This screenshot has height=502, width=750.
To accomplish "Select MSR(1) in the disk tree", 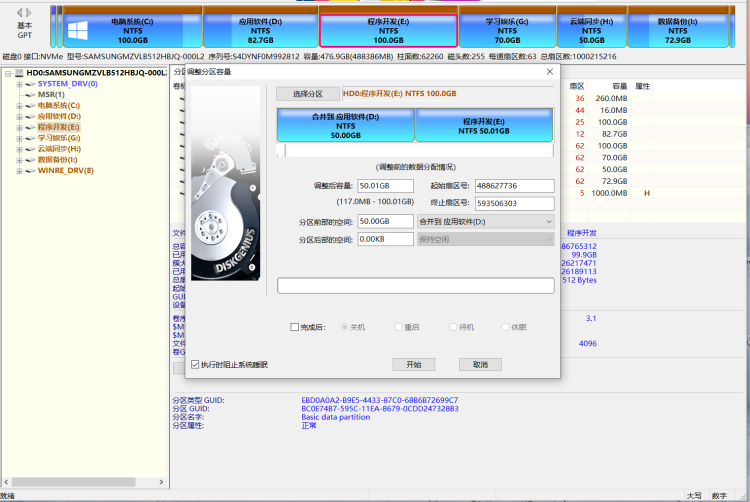I will click(51, 95).
